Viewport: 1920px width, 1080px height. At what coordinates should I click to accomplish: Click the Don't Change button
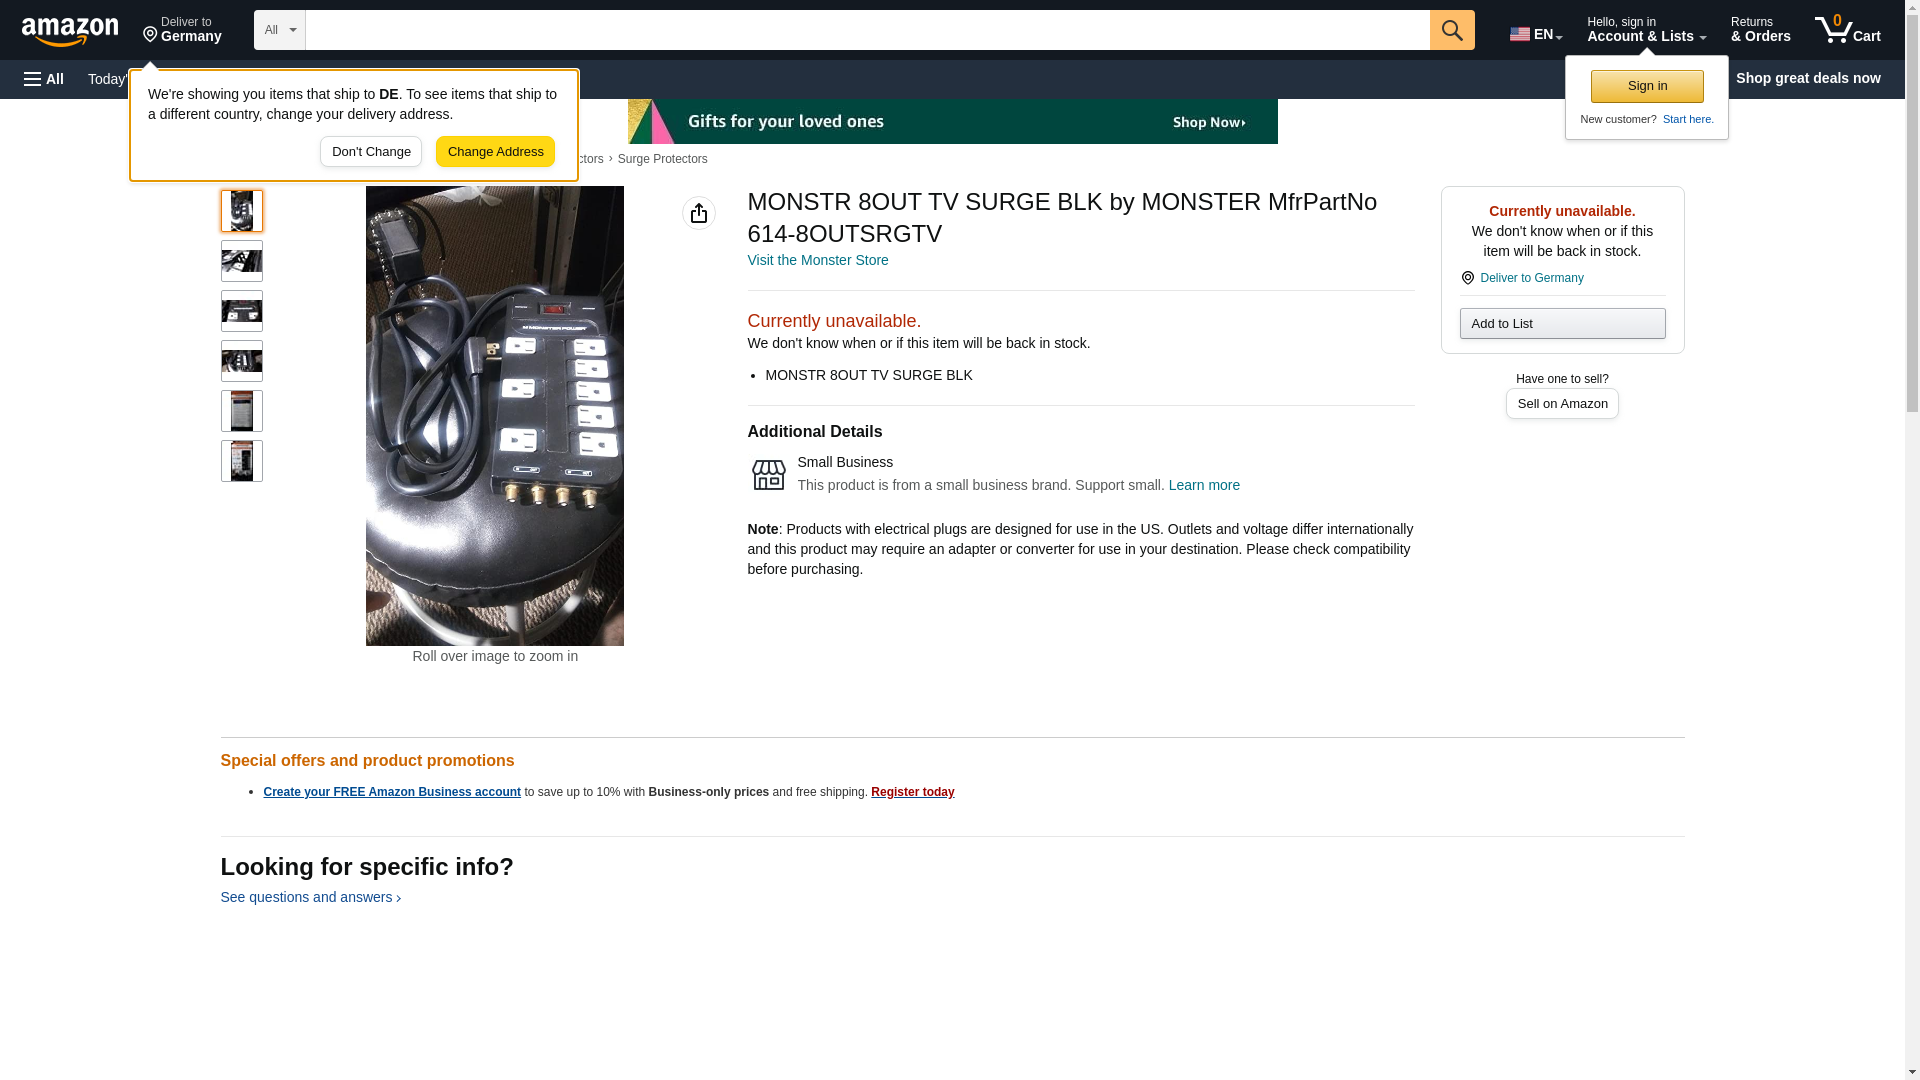pos(371,152)
